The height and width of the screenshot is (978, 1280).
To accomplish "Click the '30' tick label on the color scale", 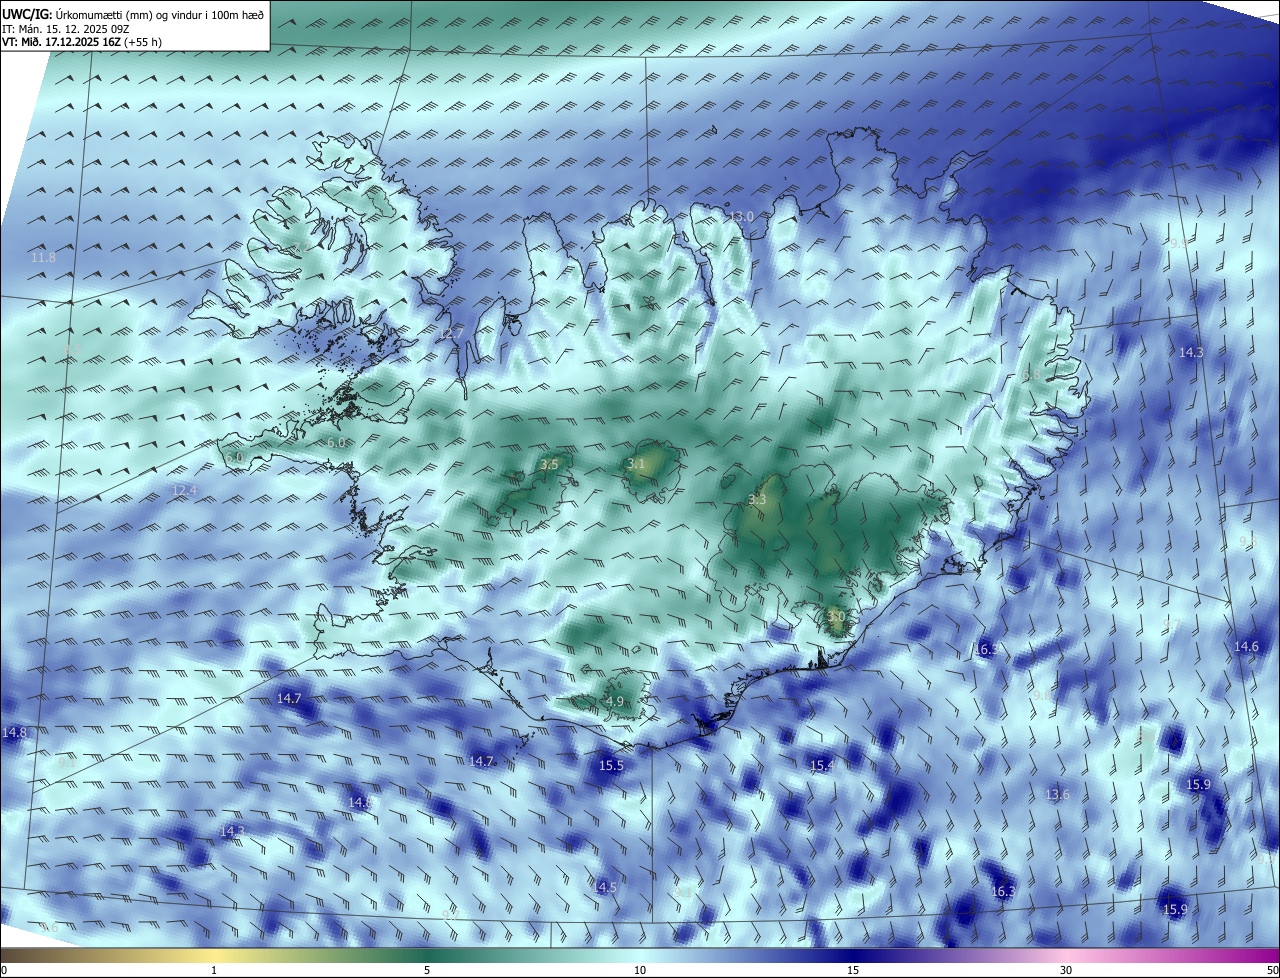I will pyautogui.click(x=1066, y=970).
